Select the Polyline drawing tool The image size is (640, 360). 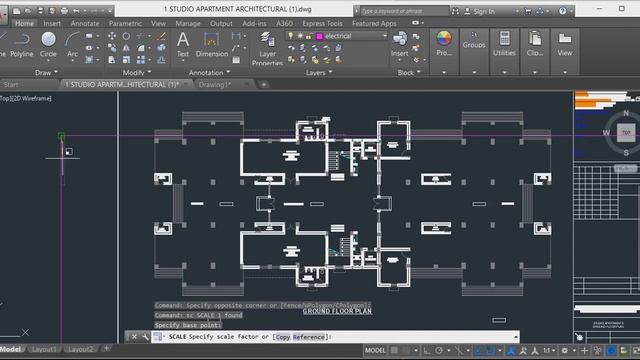click(x=22, y=45)
